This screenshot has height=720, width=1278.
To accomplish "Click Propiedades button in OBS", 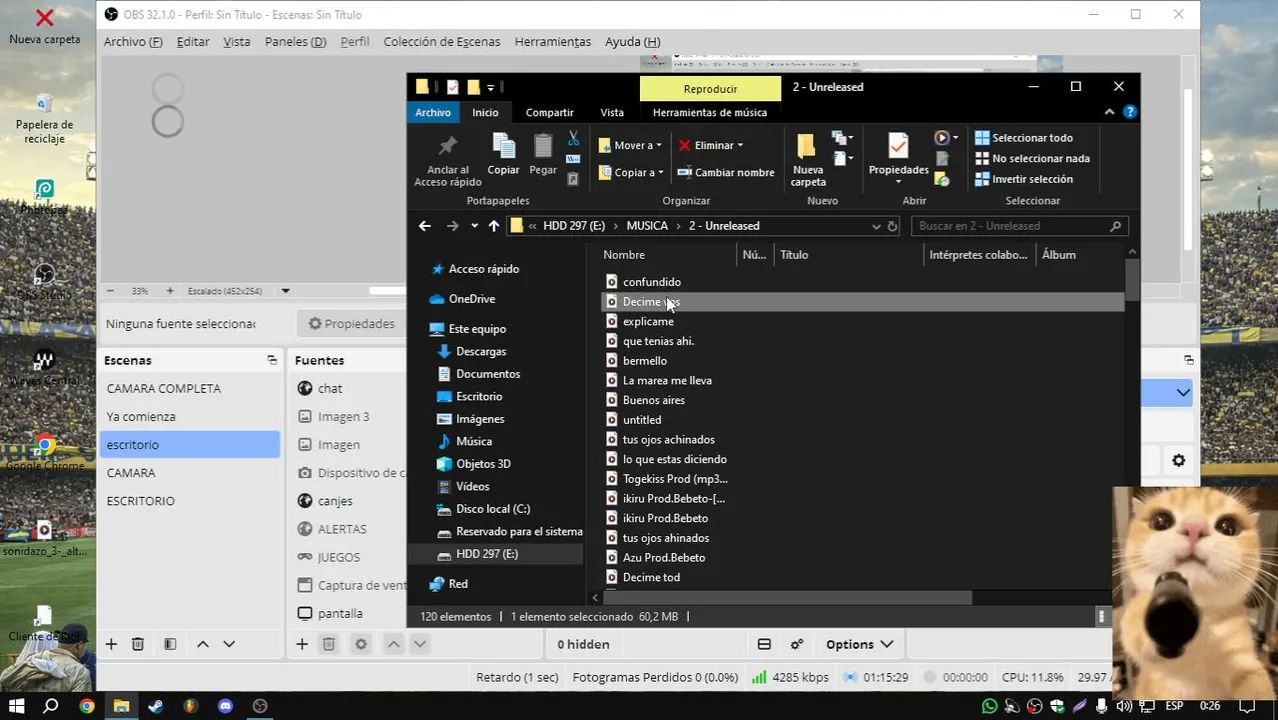I will point(351,324).
